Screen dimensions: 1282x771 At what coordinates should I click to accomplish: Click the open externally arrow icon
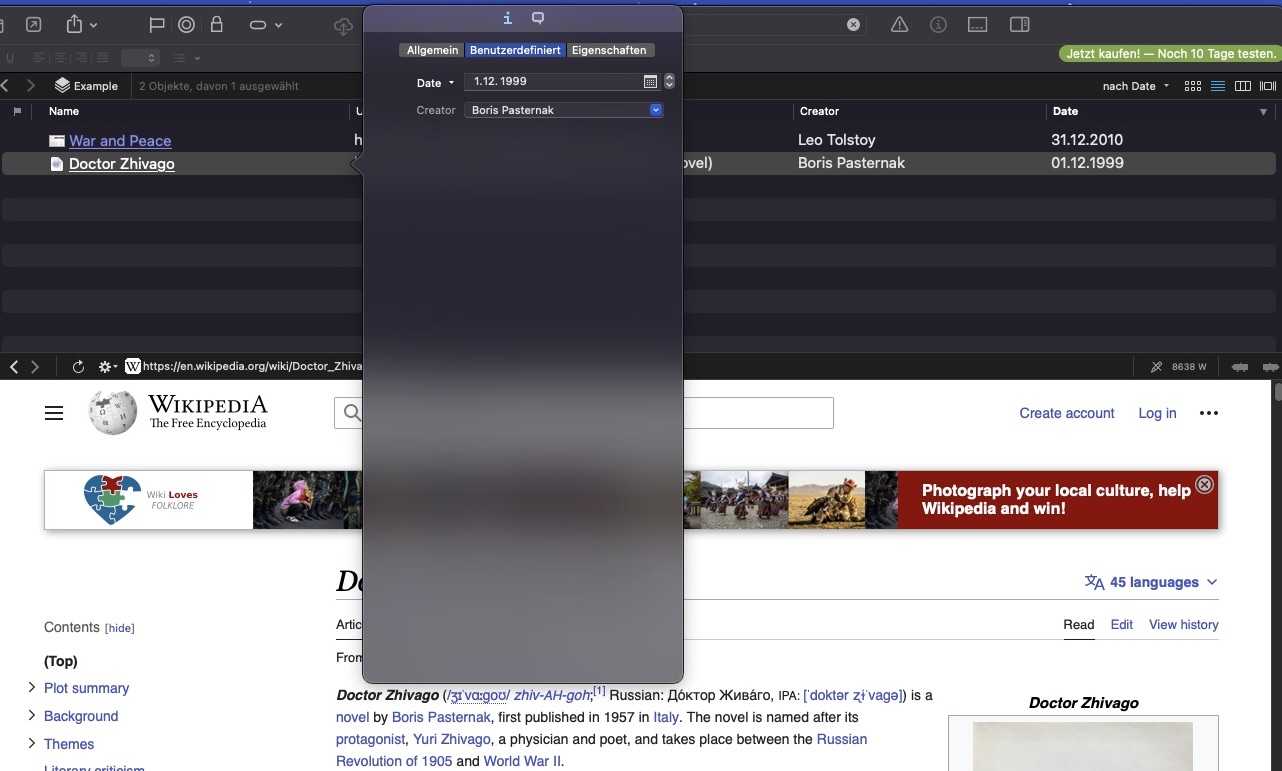33,25
